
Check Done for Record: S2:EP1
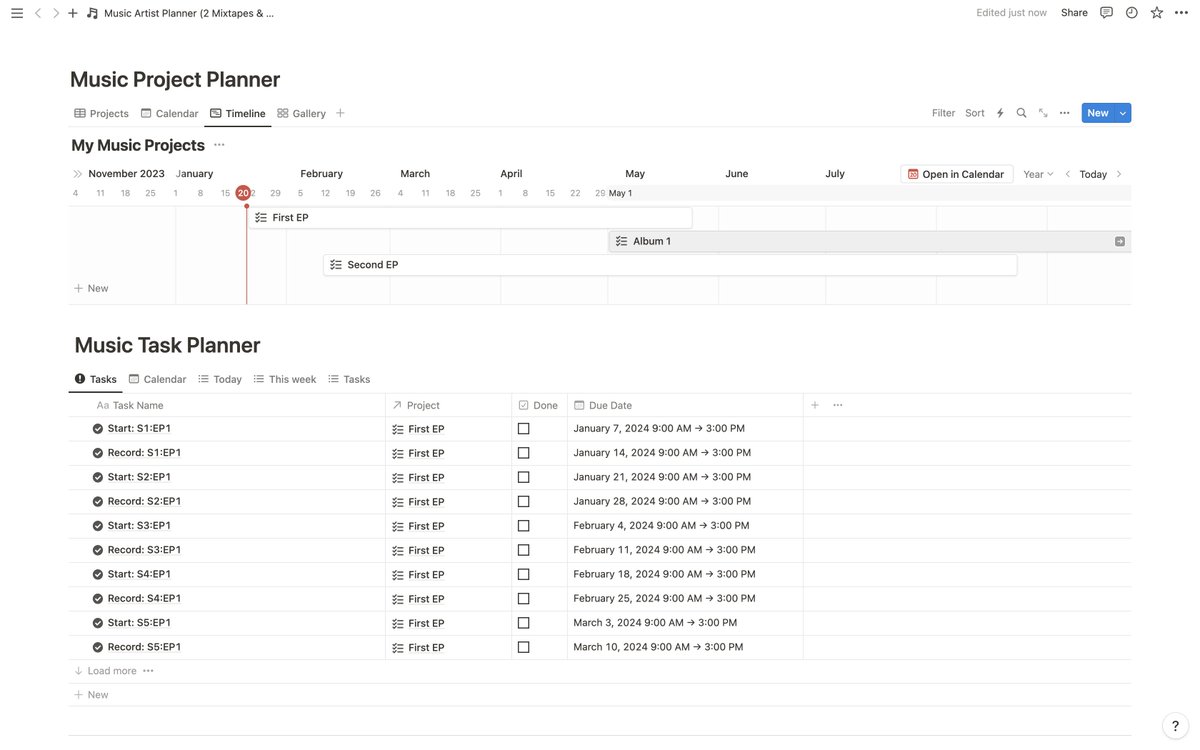523,502
